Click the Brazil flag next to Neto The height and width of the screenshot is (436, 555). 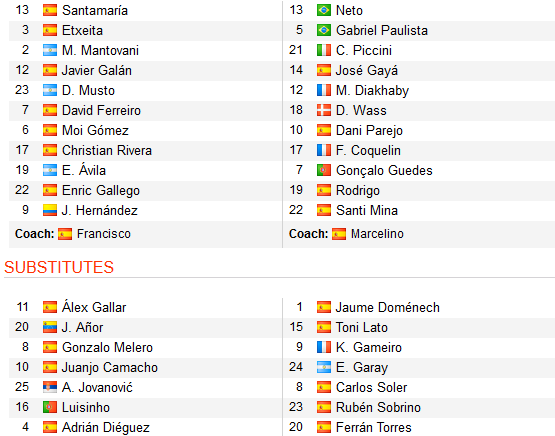[324, 10]
